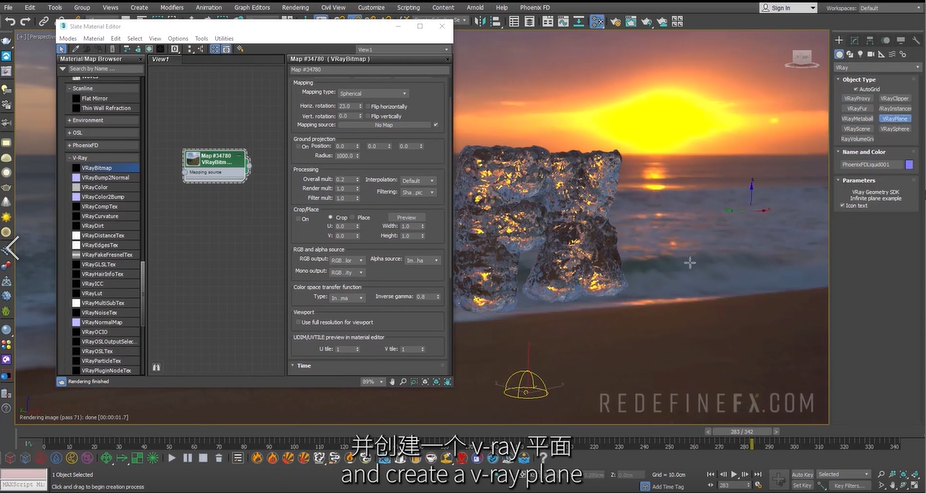The height and width of the screenshot is (493, 926).
Task: Open the Display command panel tab
Action: click(x=901, y=40)
